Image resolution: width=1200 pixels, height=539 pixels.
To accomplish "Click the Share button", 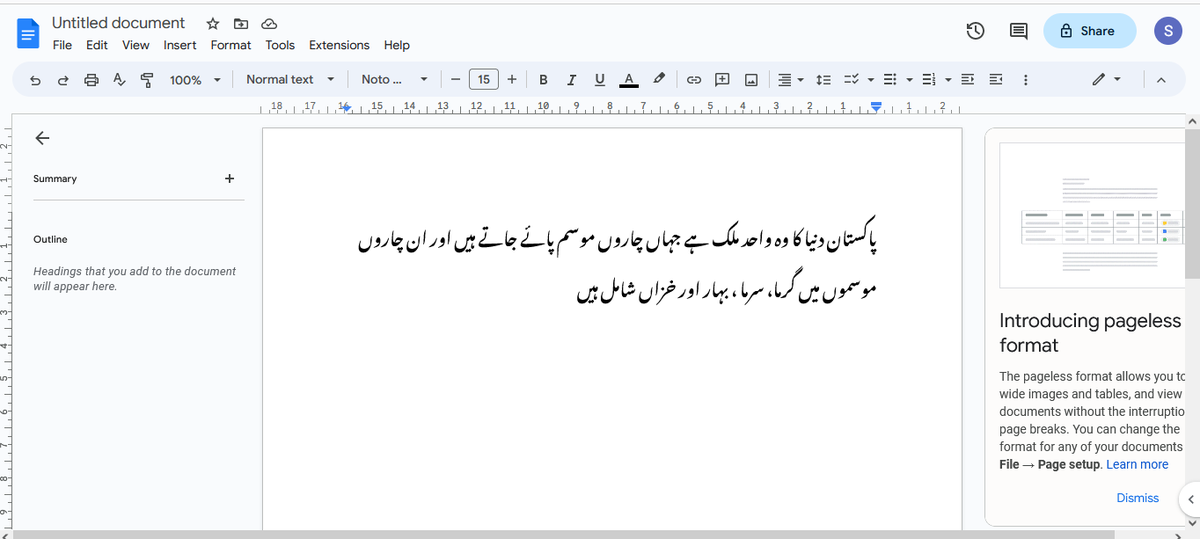I will pos(1090,31).
